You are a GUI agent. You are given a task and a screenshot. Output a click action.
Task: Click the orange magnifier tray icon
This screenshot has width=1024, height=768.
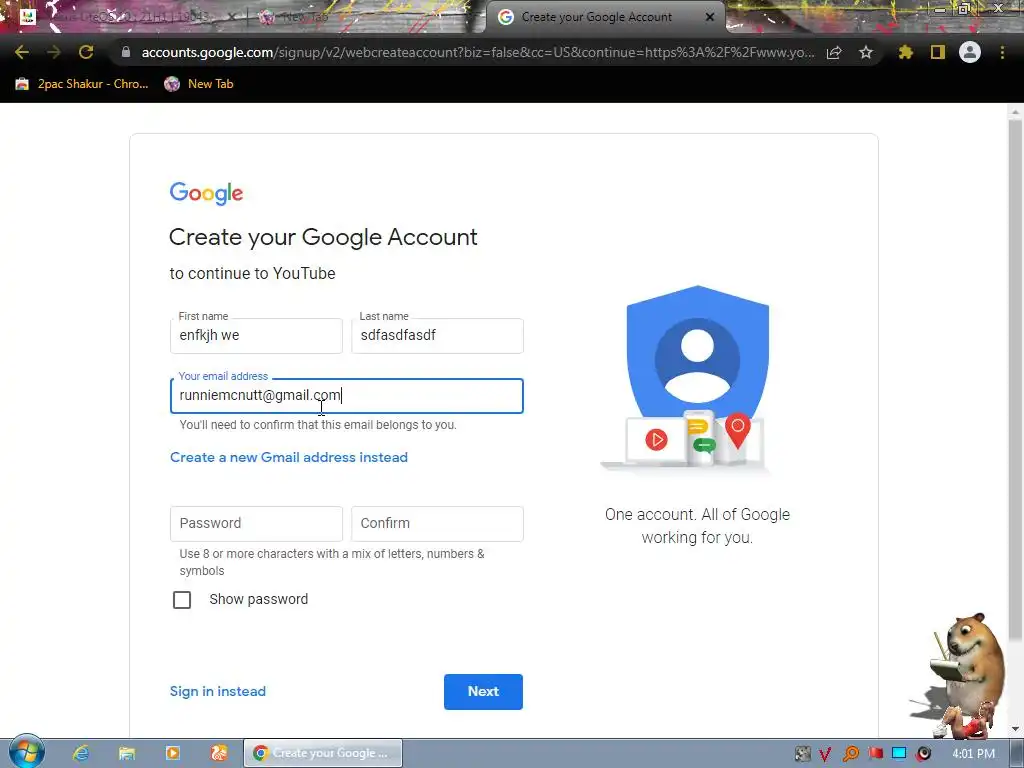850,754
